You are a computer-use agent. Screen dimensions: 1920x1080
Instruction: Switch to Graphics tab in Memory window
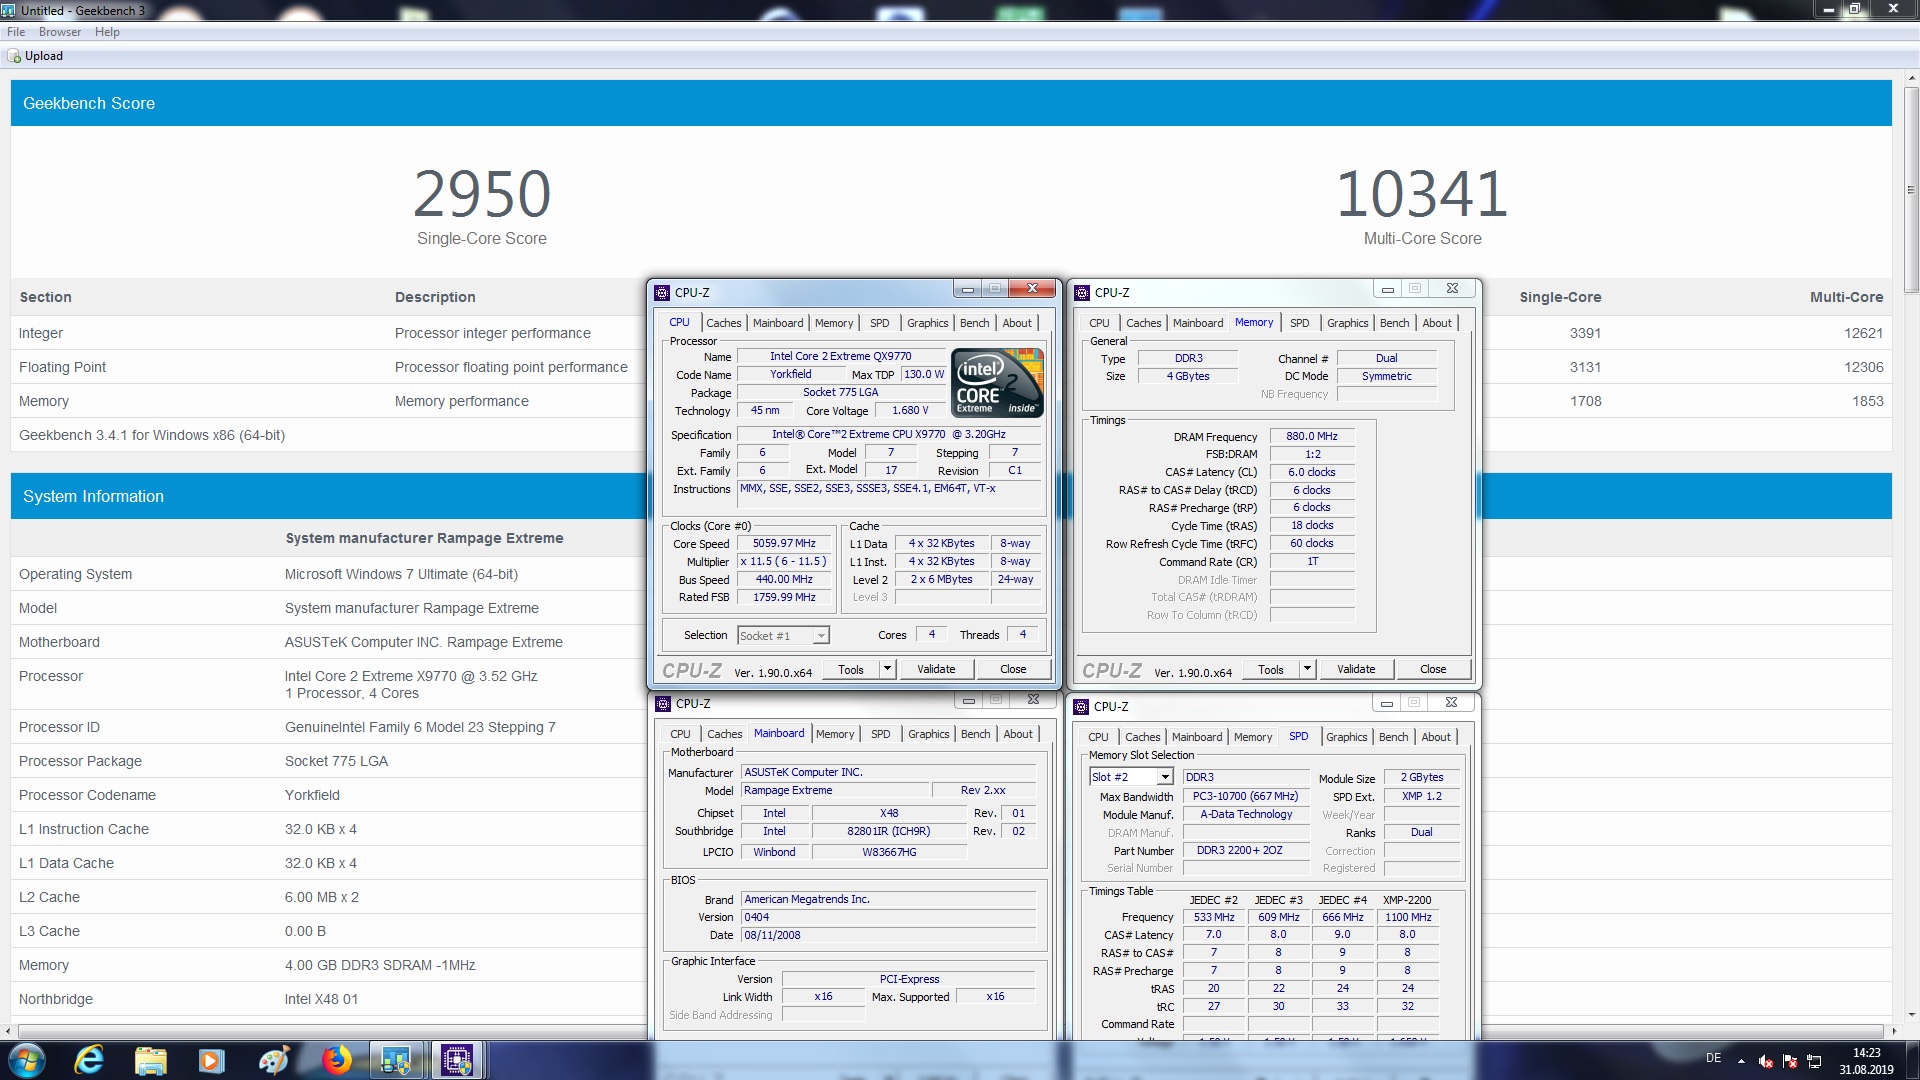[x=1347, y=323]
